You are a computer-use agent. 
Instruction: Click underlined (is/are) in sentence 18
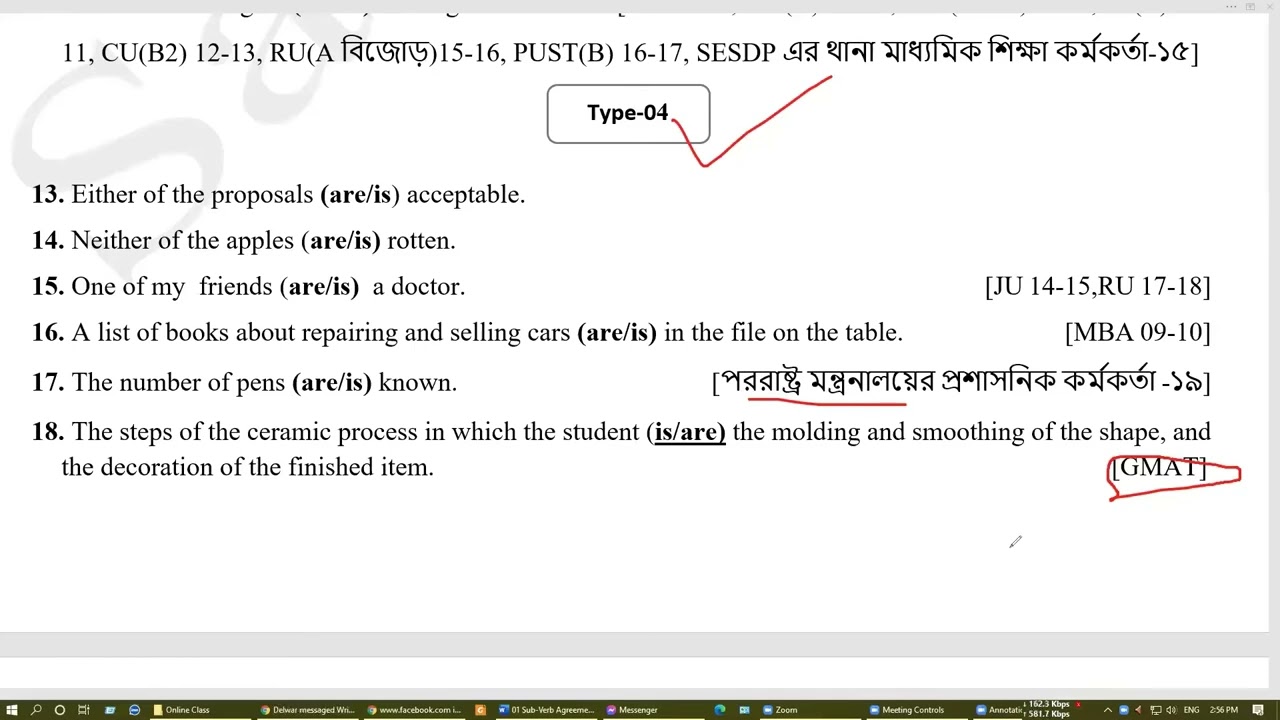(686, 432)
